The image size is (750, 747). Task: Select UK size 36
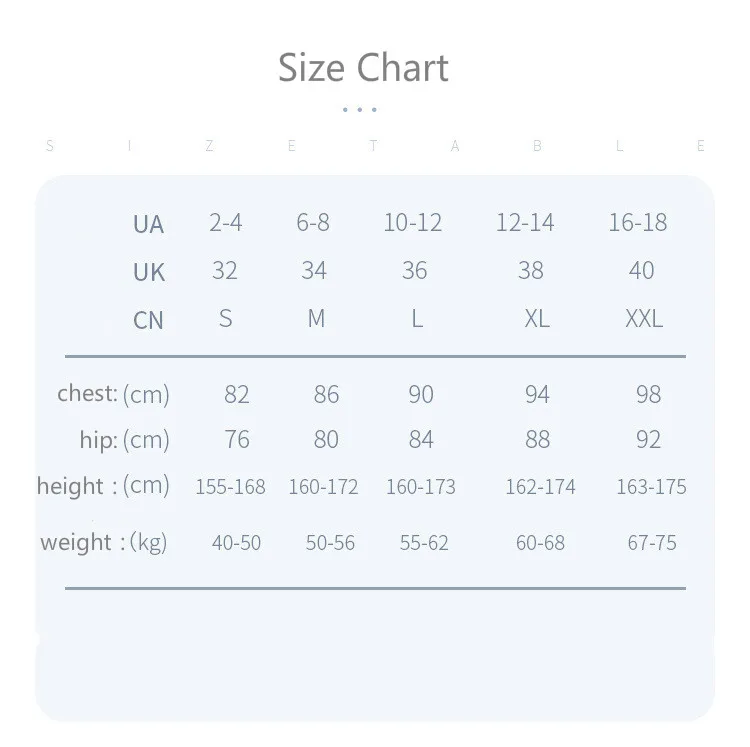[x=414, y=270]
